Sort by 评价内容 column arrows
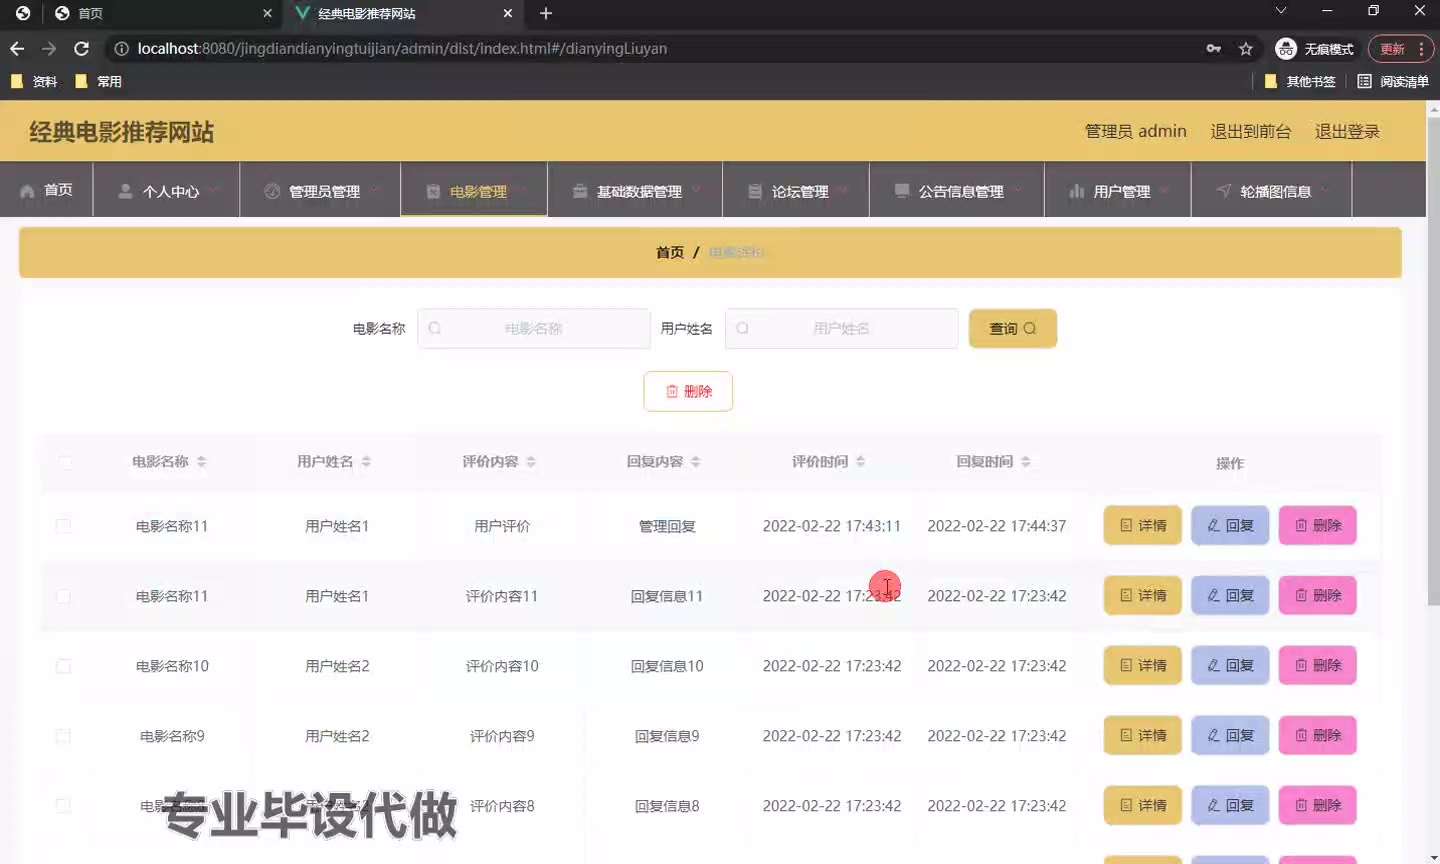This screenshot has width=1440, height=864. point(531,461)
